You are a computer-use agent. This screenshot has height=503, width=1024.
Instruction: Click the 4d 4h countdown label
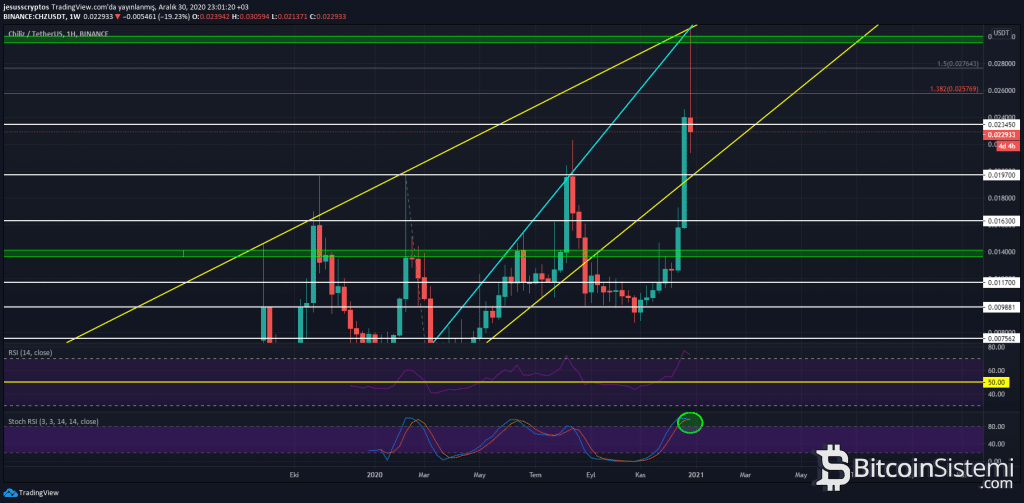[1008, 146]
